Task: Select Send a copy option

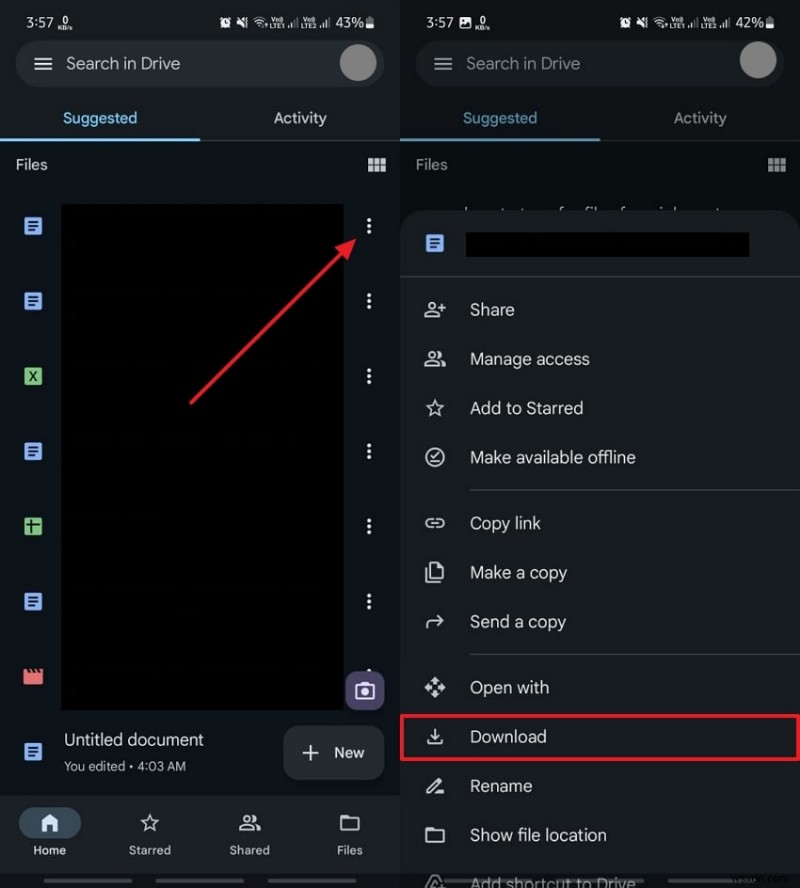Action: (x=600, y=622)
